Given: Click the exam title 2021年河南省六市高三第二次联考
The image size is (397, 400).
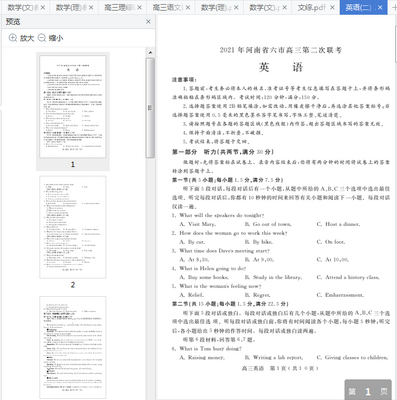Looking at the screenshot, I should (281, 50).
